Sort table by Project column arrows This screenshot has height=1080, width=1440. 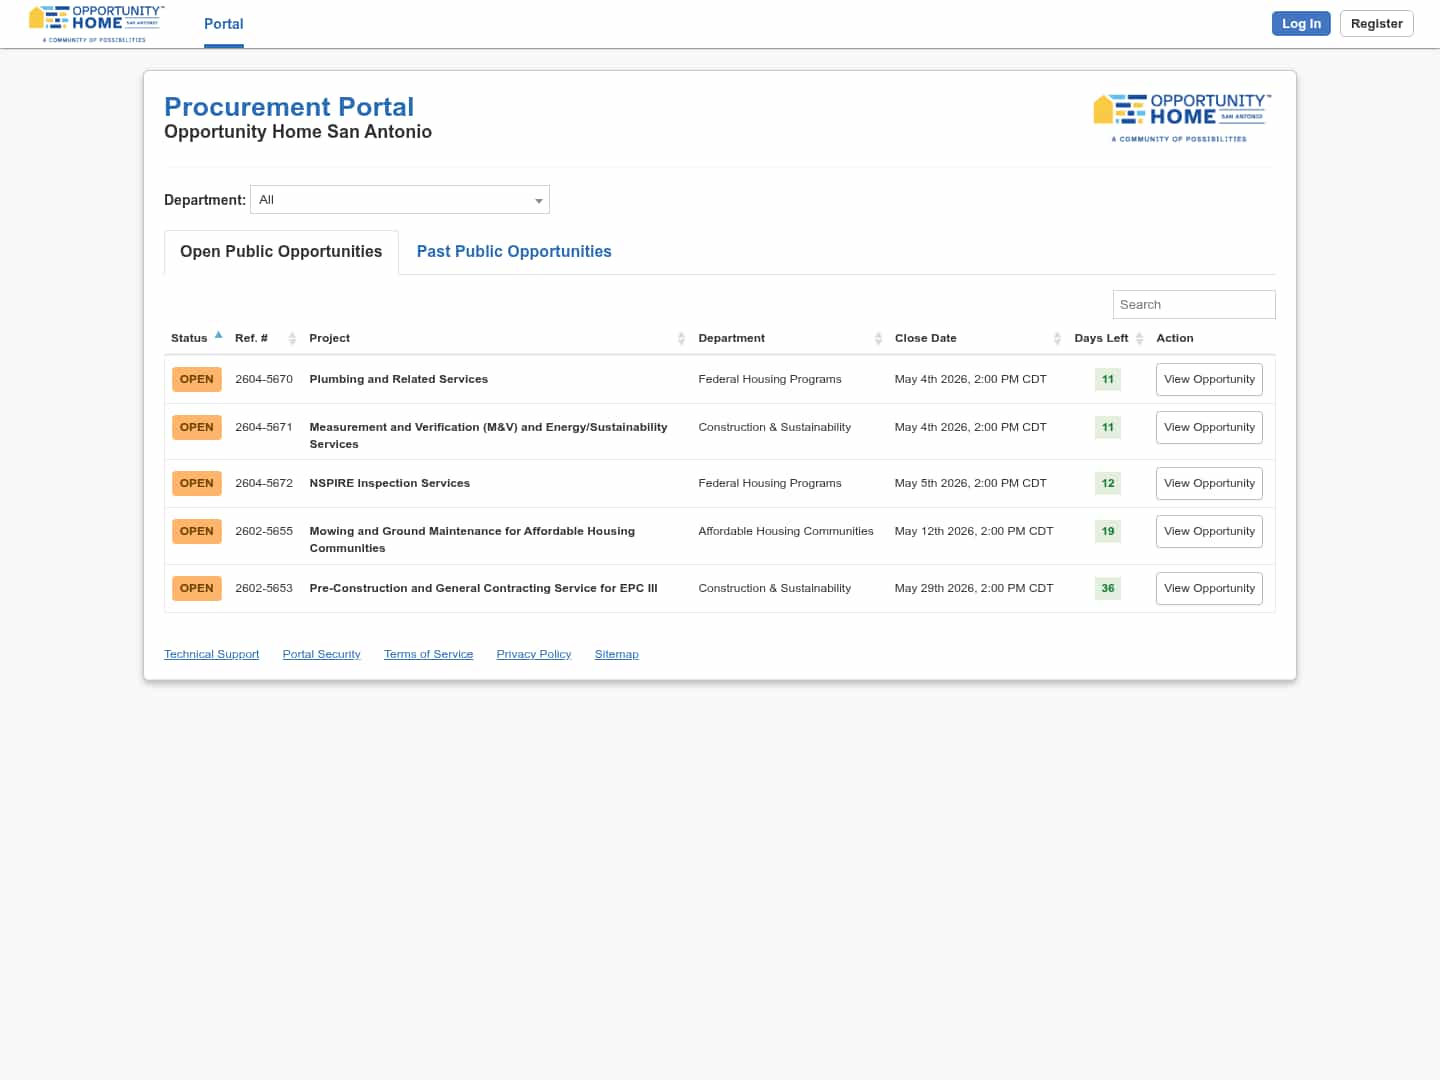pos(681,339)
